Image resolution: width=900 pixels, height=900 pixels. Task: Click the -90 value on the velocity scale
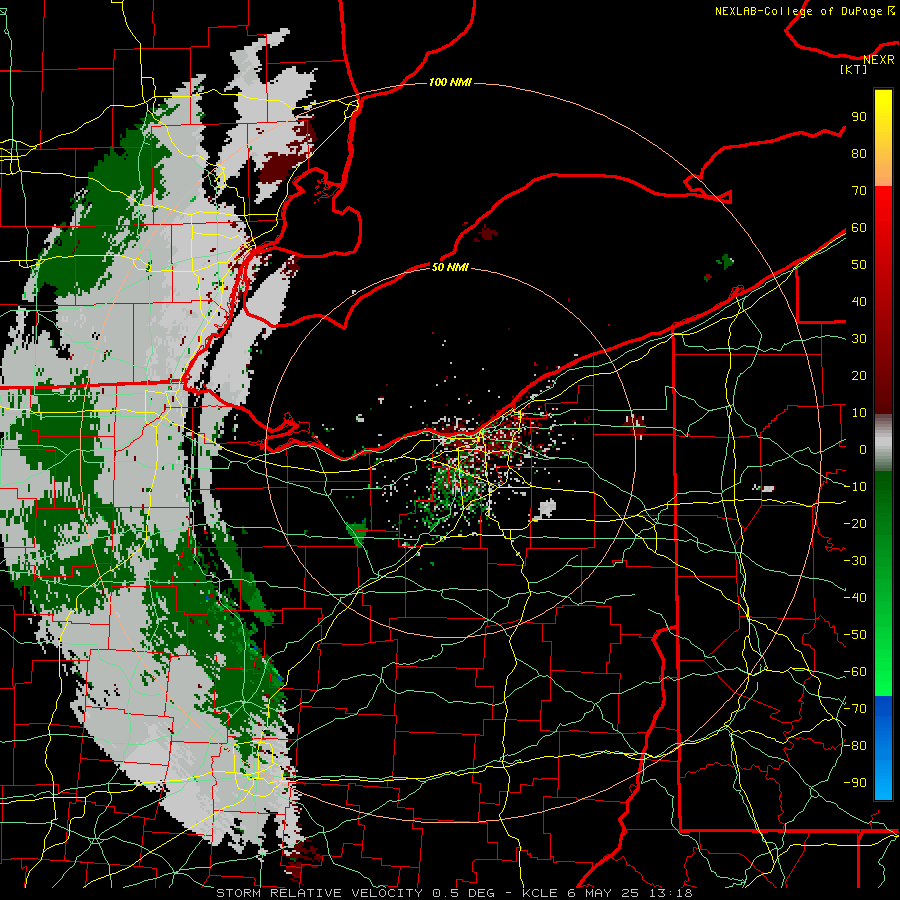pyautogui.click(x=855, y=783)
